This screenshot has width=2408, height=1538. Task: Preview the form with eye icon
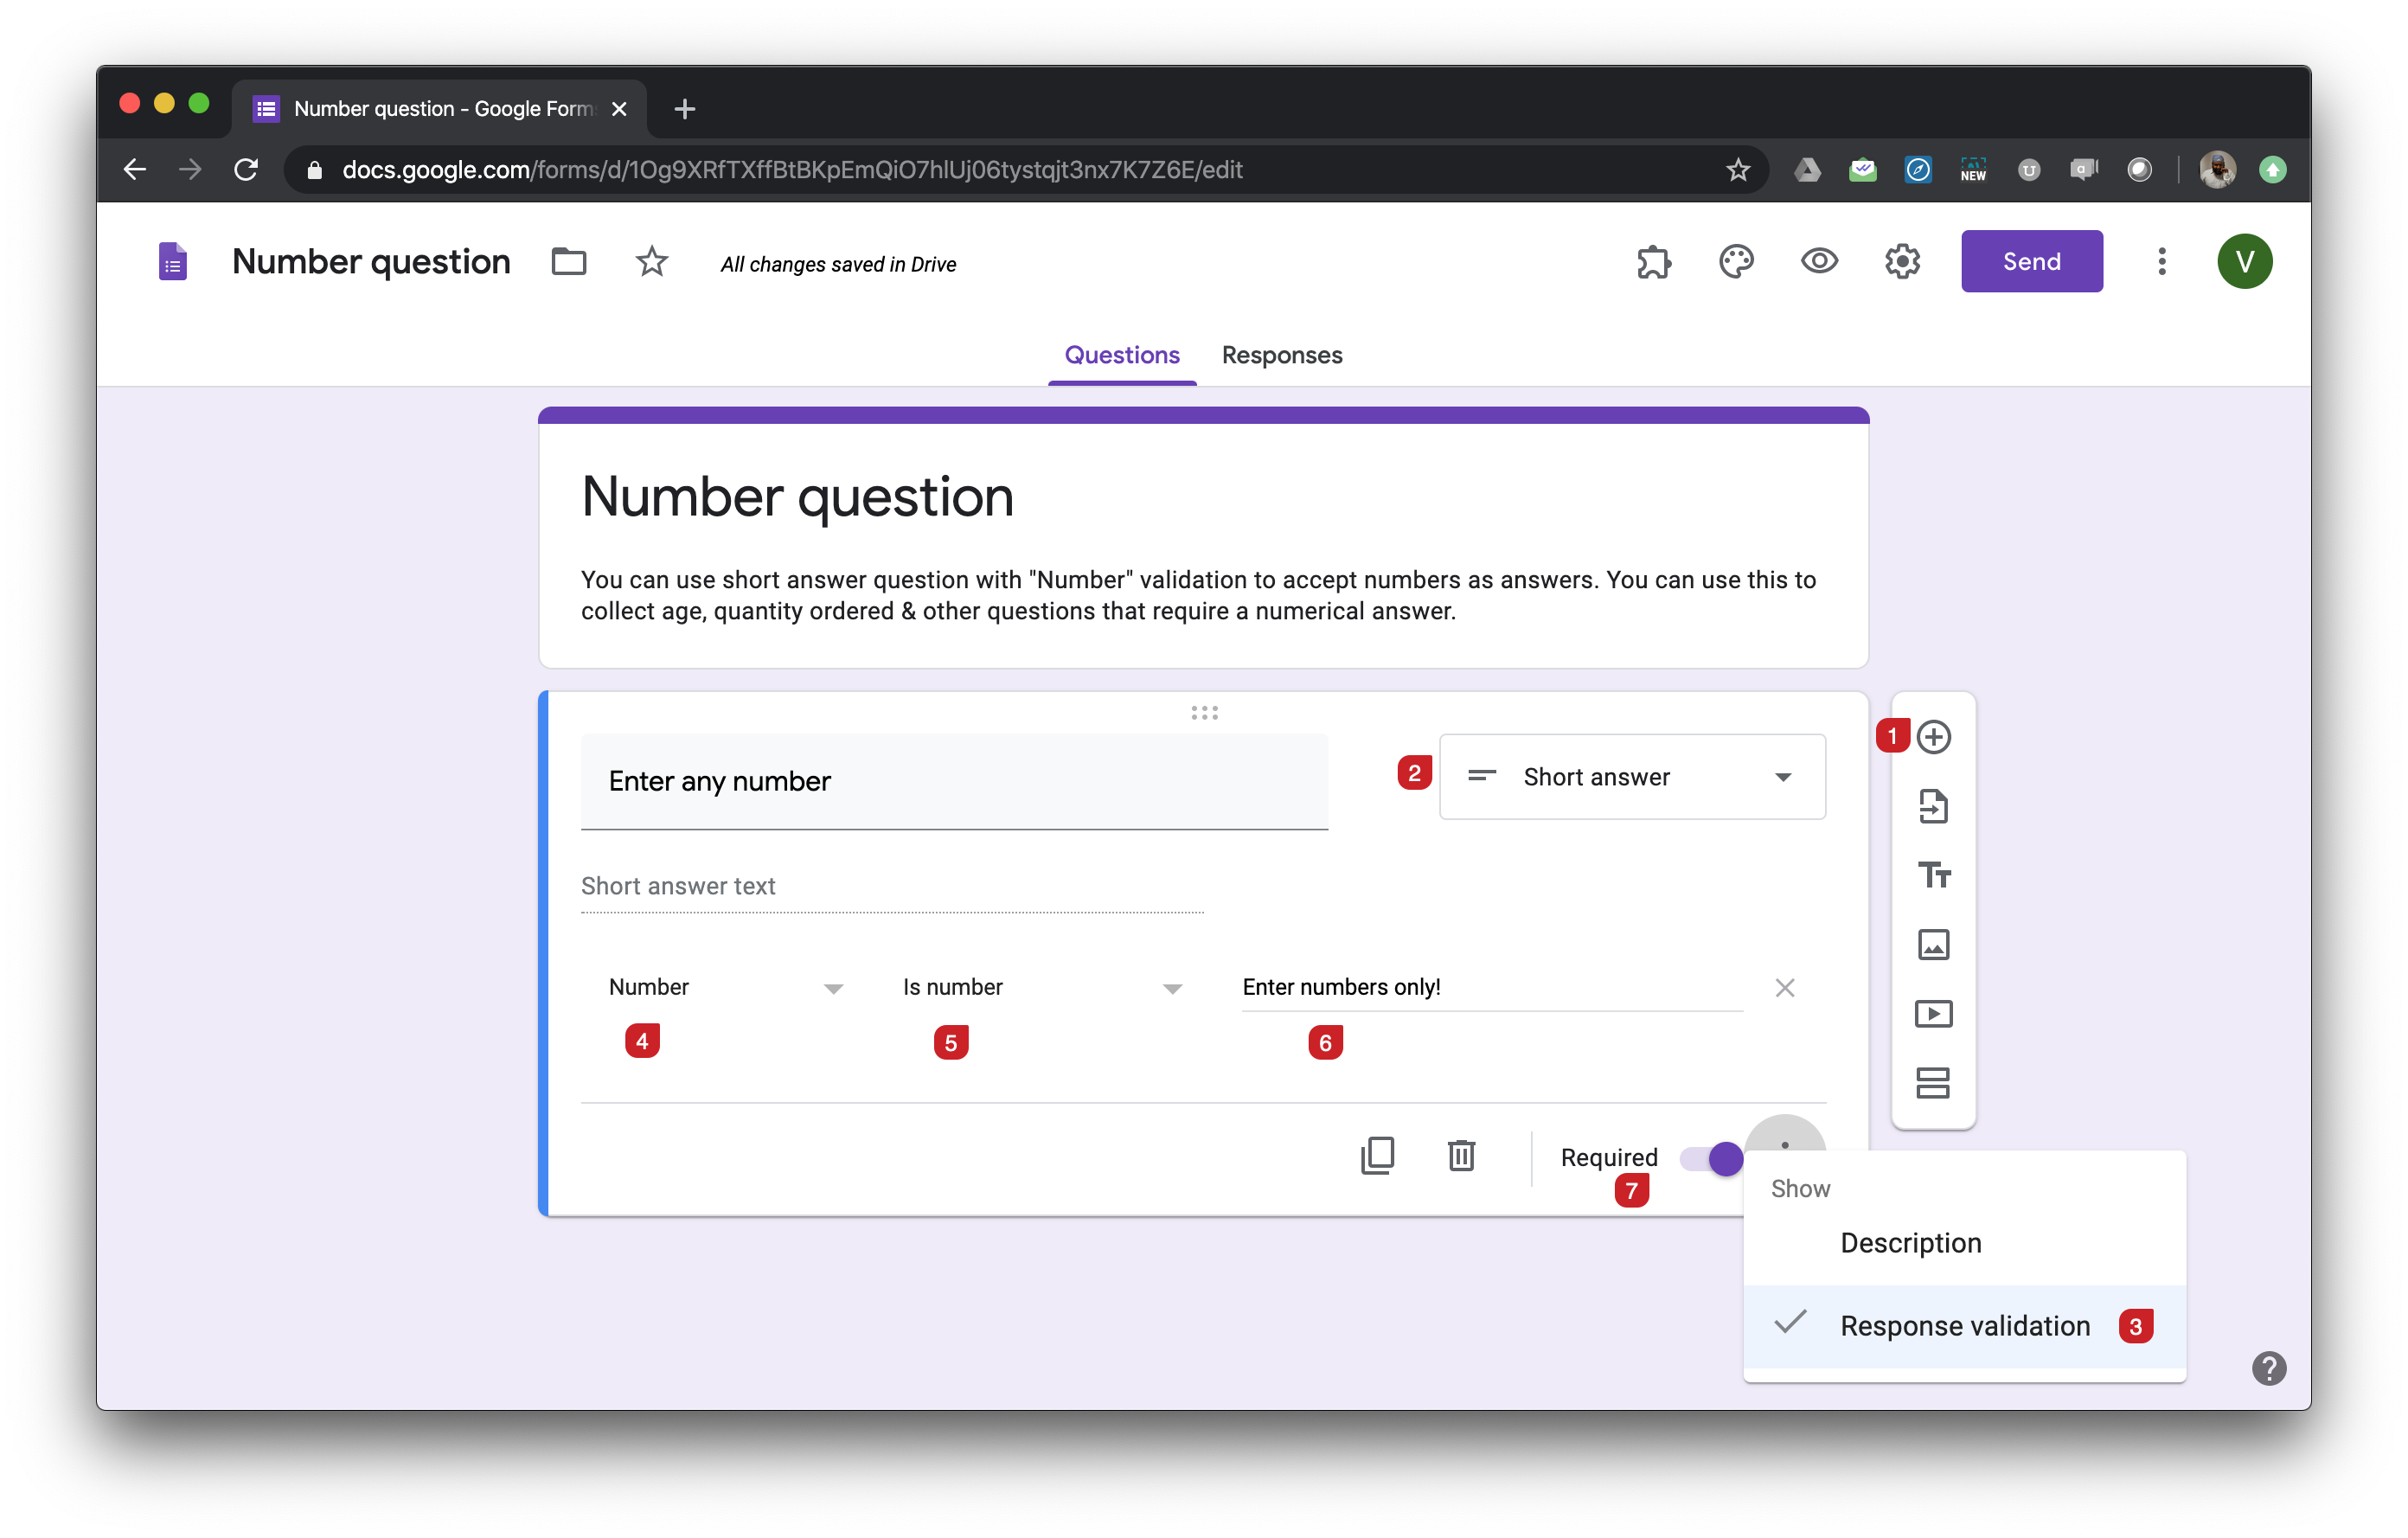click(1819, 262)
